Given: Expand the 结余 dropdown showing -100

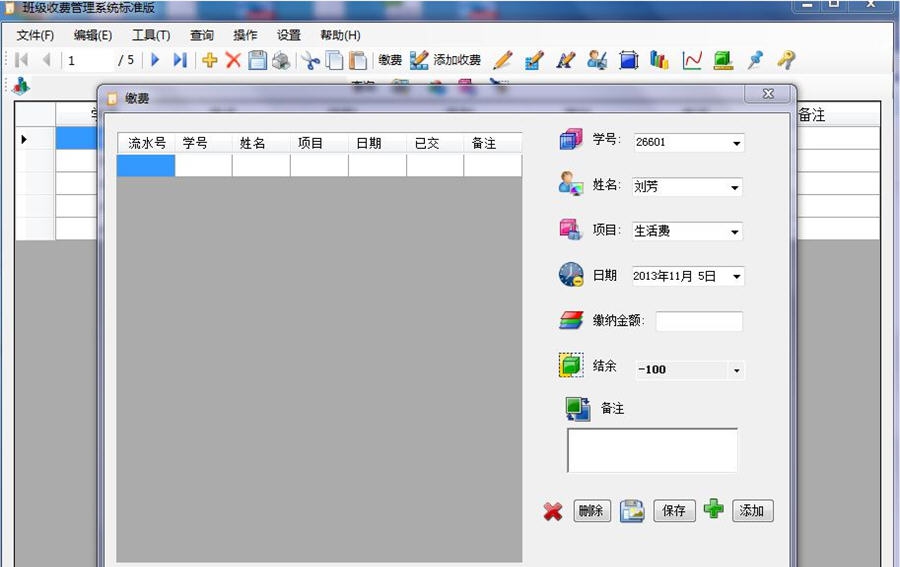Looking at the screenshot, I should [736, 370].
